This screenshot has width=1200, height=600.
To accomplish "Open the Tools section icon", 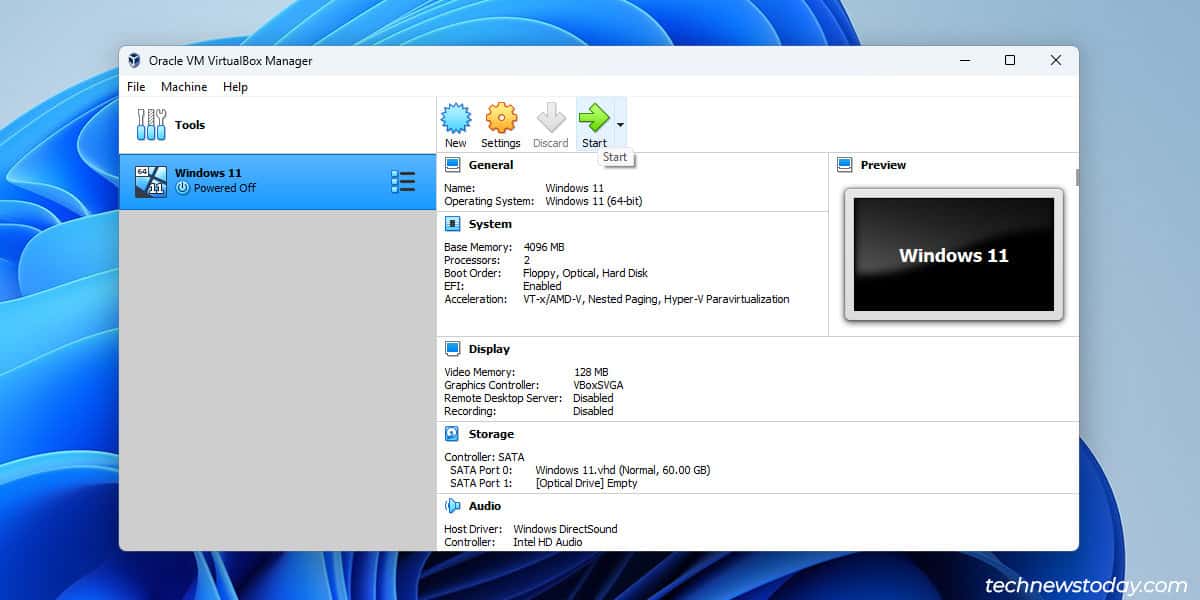I will [152, 125].
